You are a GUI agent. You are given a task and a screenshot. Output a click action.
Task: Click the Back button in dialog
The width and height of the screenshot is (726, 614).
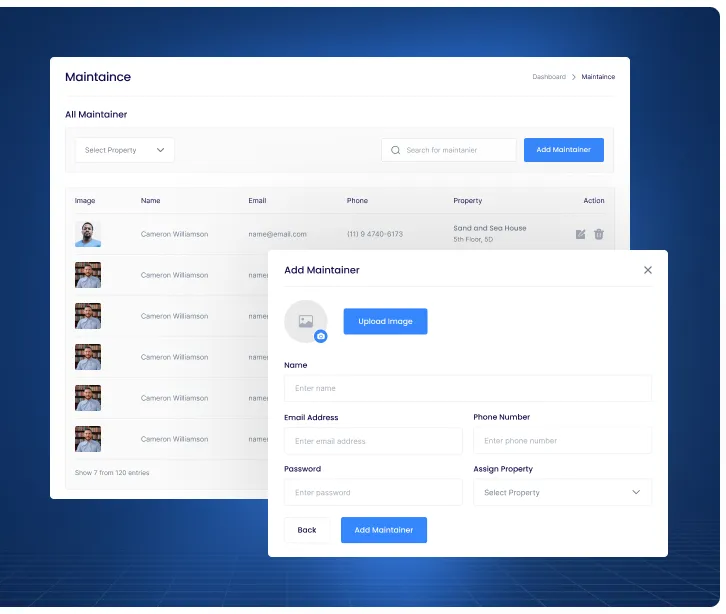tap(307, 530)
